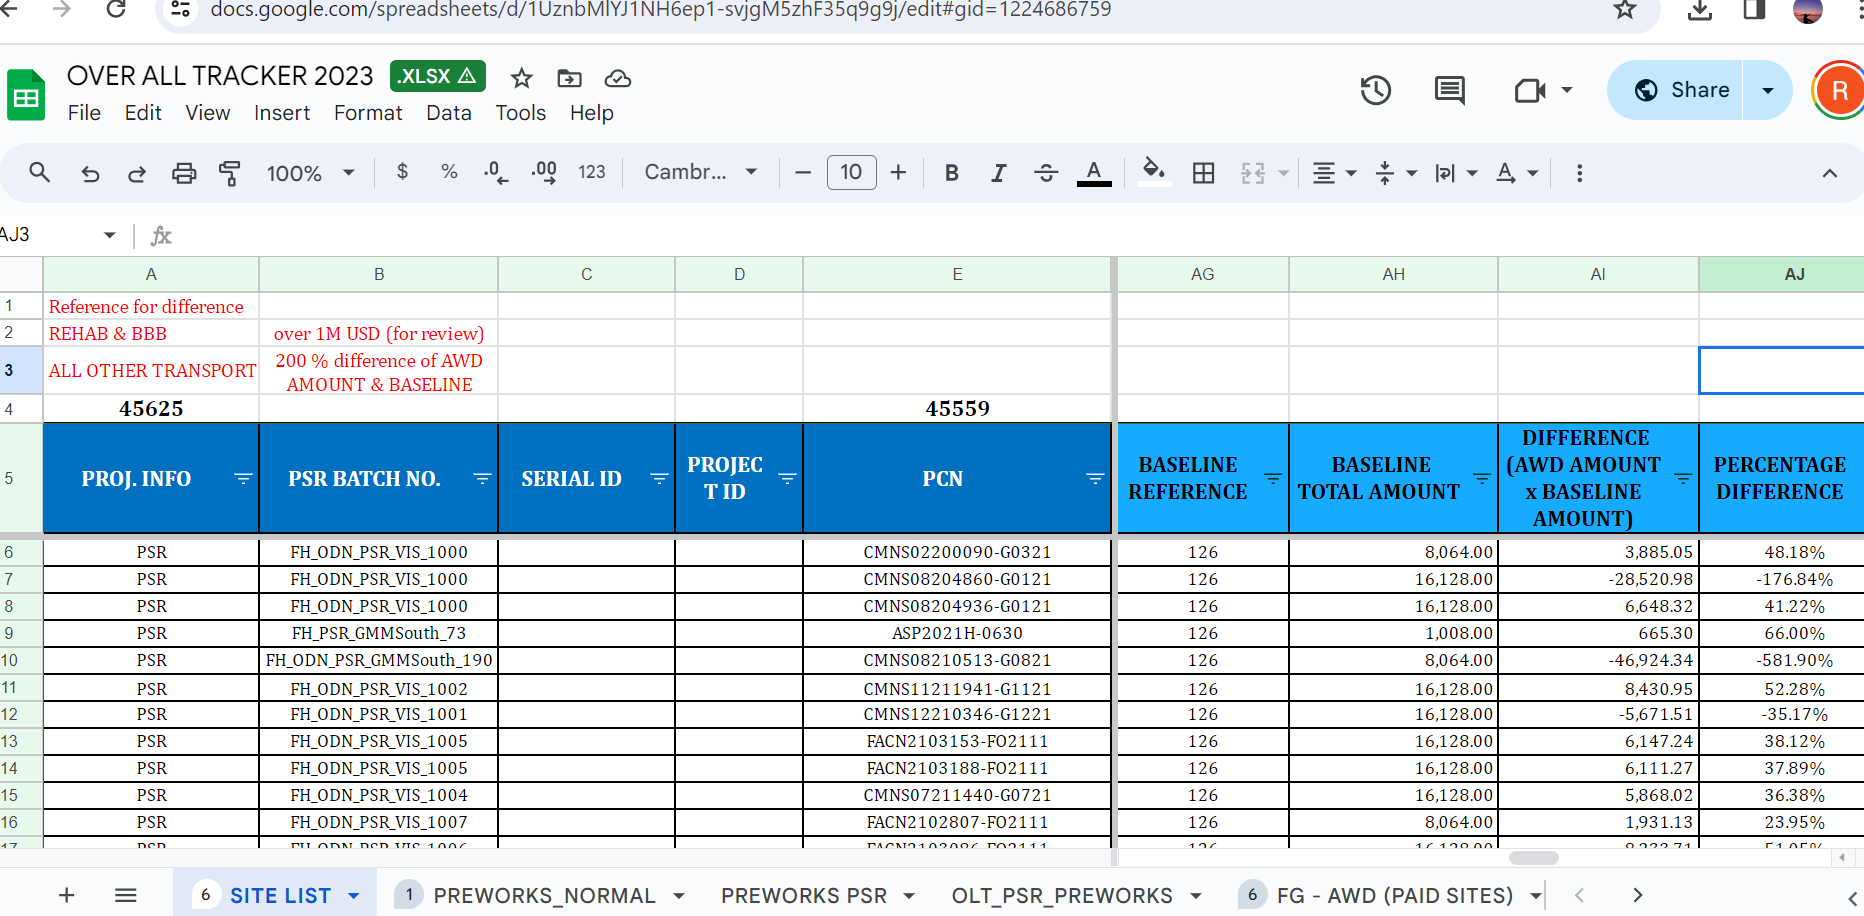Open the all sheets list
This screenshot has height=916, width=1864.
point(125,895)
